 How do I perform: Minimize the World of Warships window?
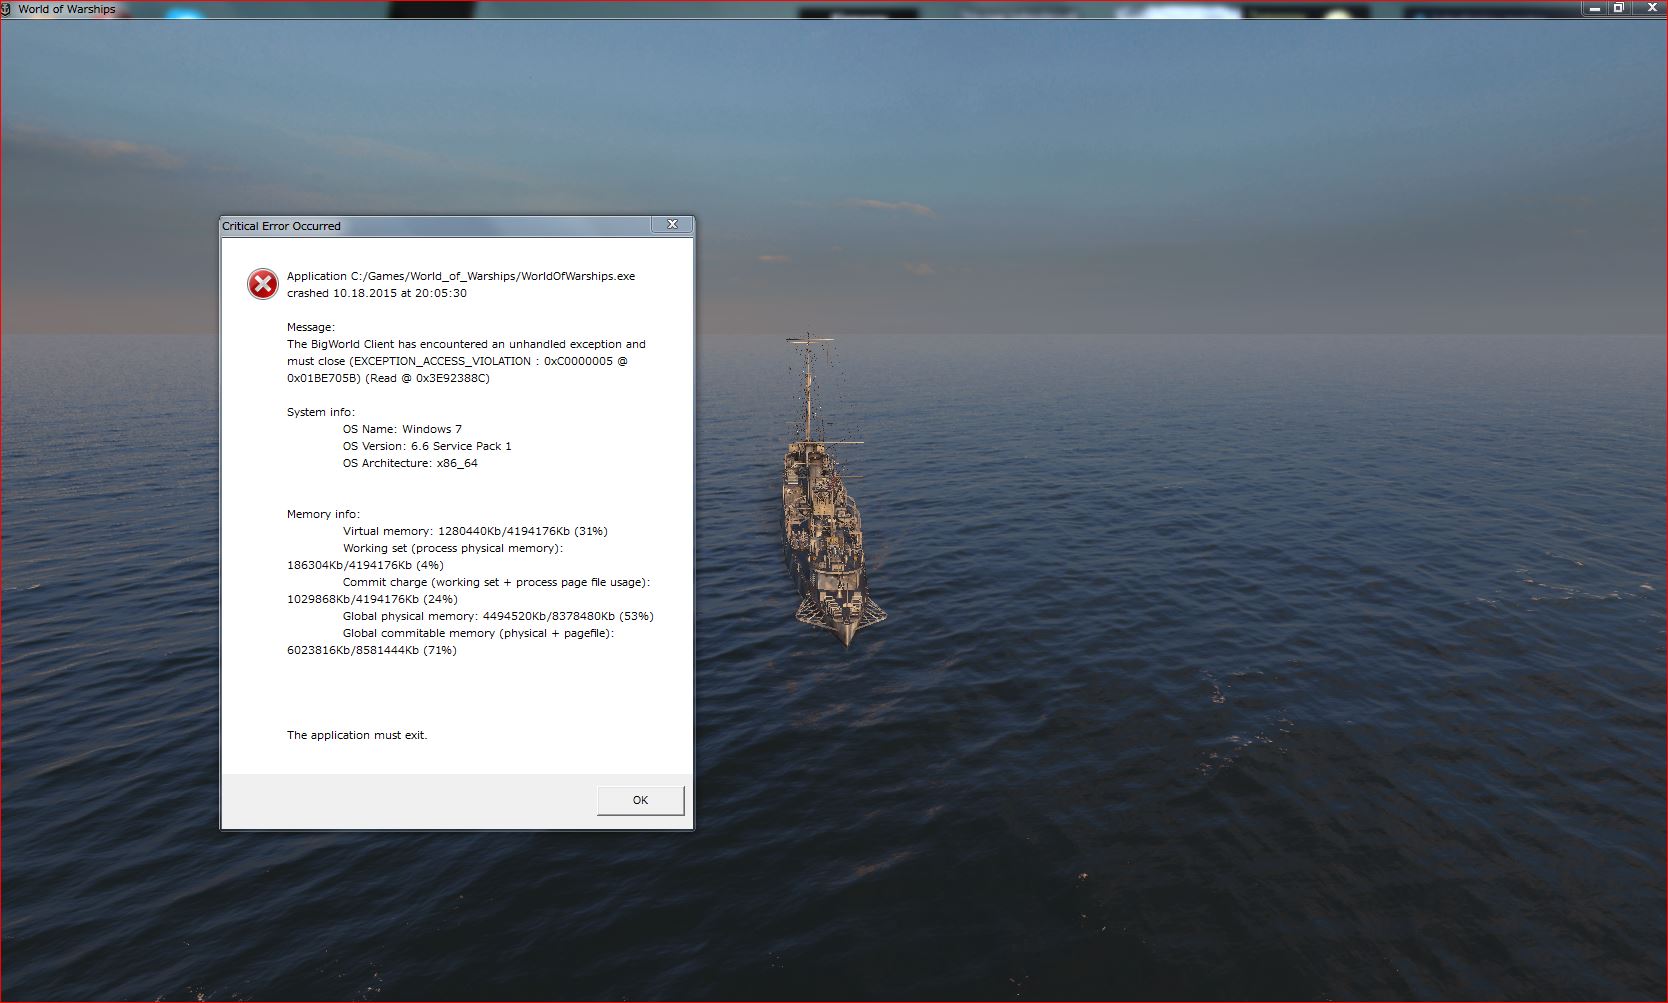coord(1593,8)
